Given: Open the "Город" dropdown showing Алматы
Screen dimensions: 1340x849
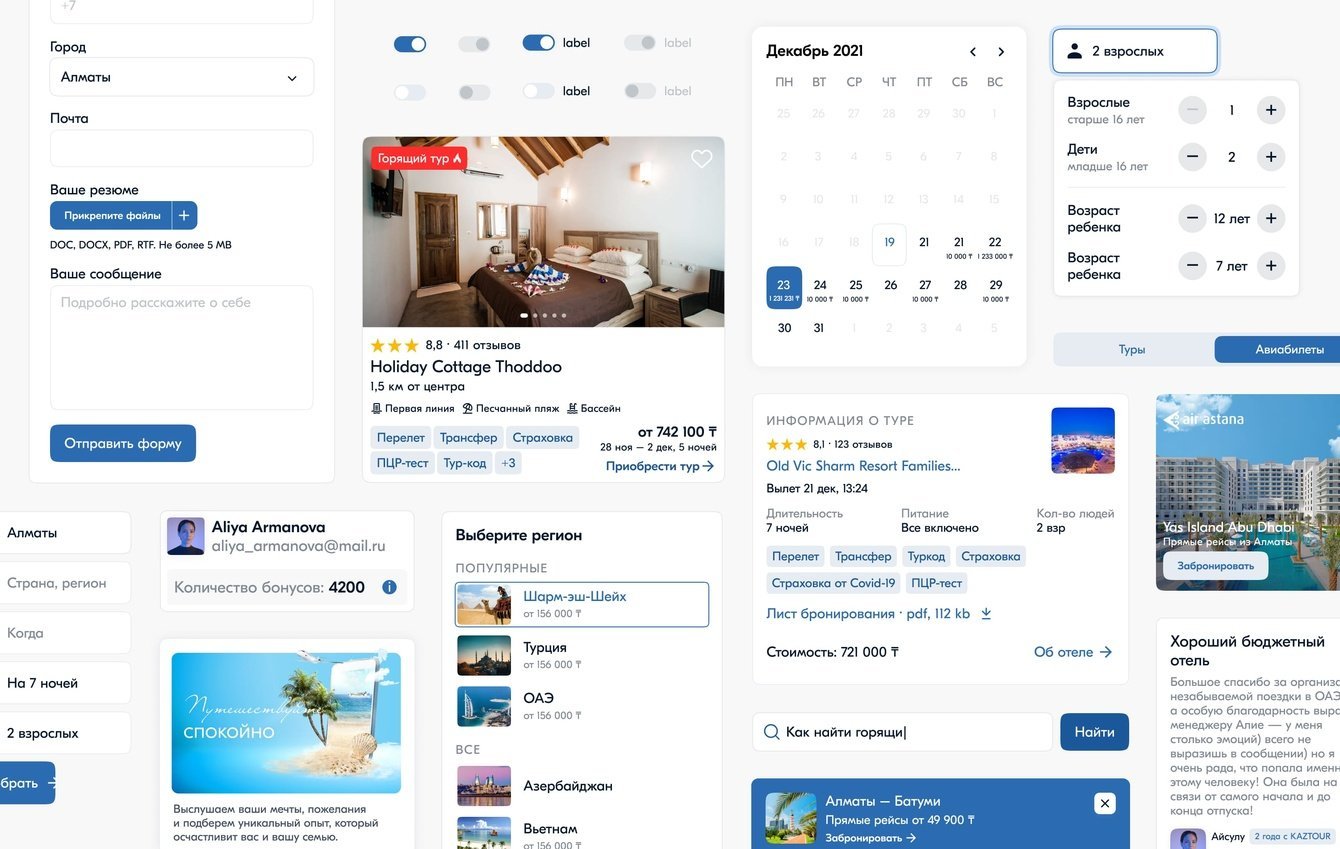Looking at the screenshot, I should pos(181,77).
